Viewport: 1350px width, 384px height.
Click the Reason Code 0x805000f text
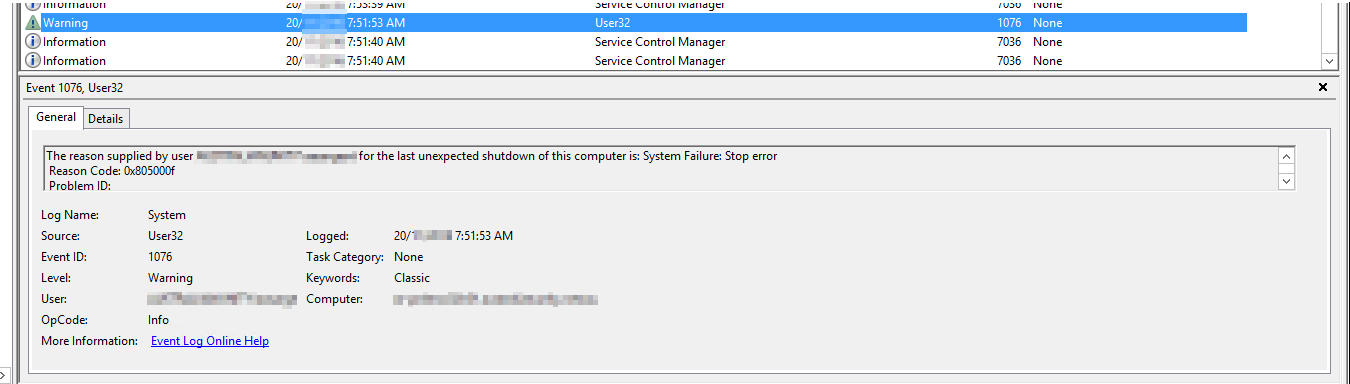111,171
